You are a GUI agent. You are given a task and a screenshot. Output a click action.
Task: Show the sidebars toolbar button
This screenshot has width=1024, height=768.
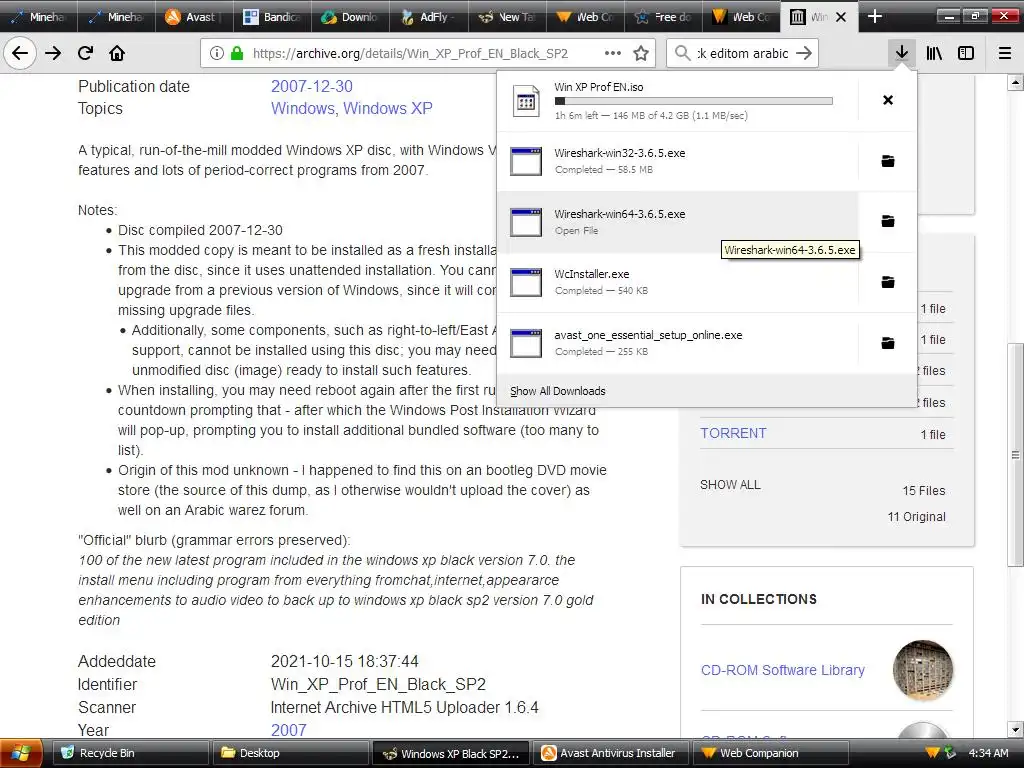966,53
